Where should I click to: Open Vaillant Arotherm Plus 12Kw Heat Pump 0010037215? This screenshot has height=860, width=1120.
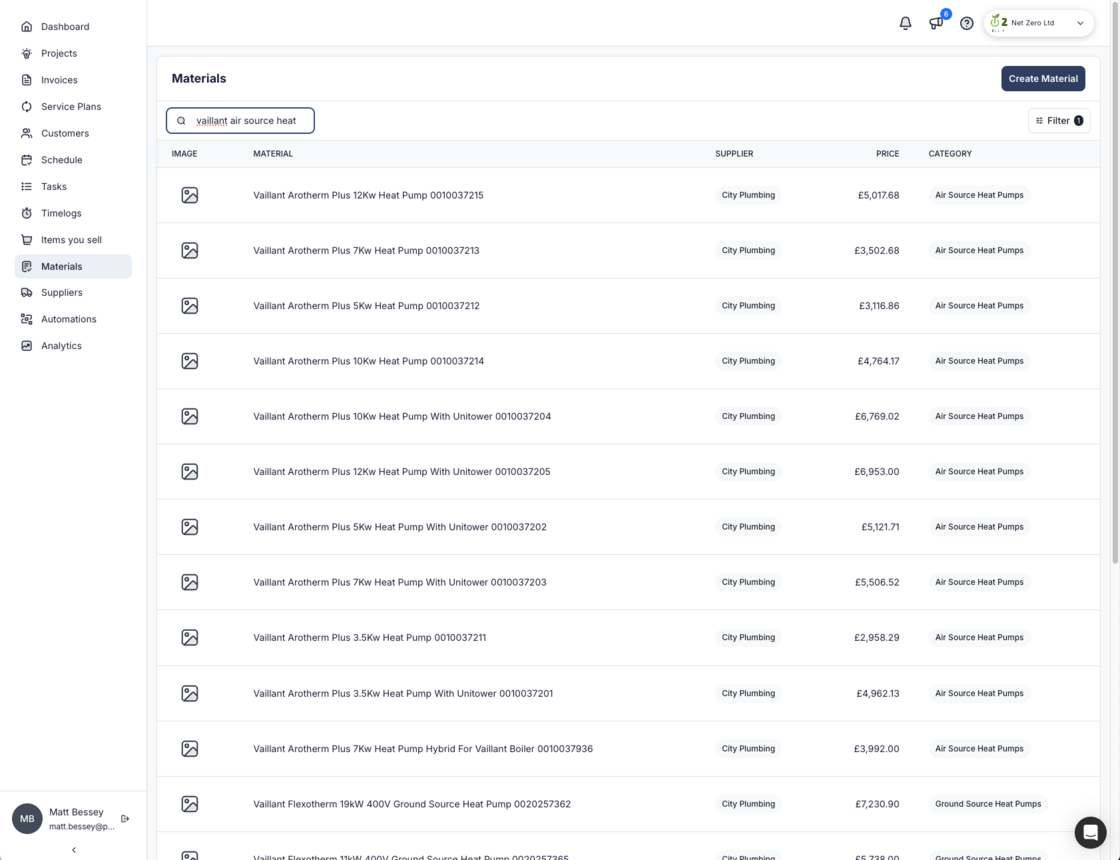click(368, 195)
